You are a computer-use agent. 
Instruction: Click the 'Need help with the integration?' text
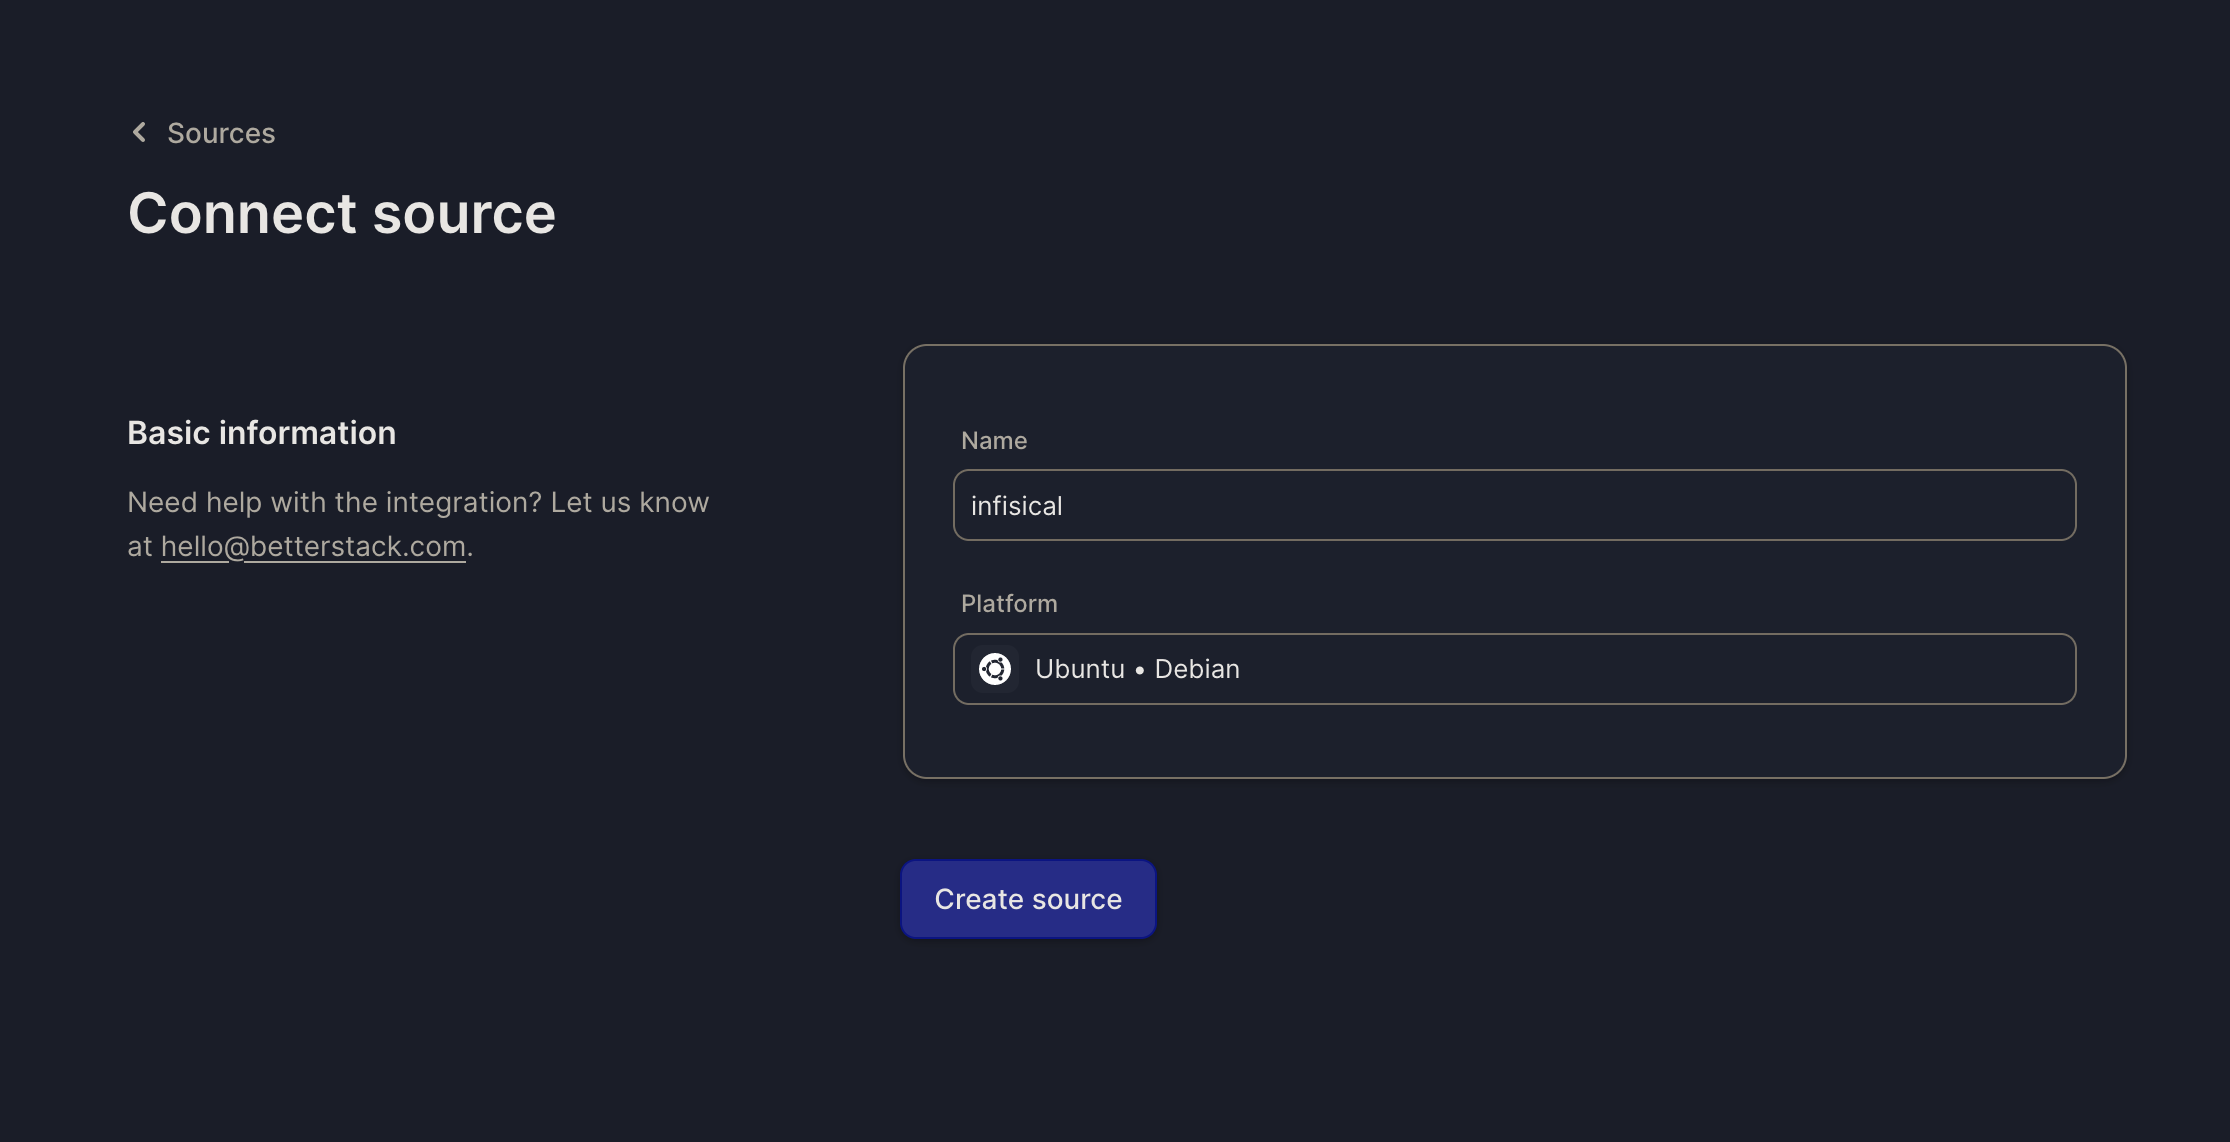335,502
